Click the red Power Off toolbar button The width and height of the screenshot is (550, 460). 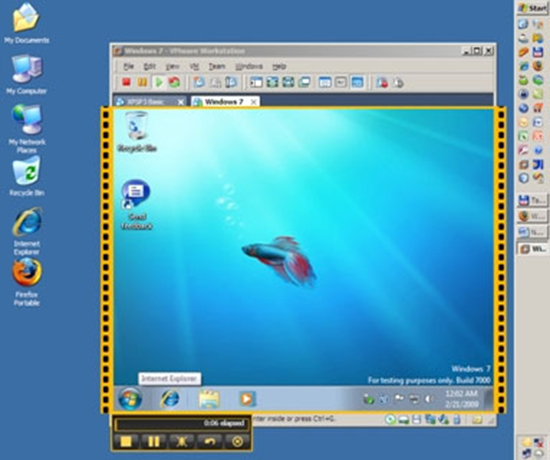pos(126,82)
